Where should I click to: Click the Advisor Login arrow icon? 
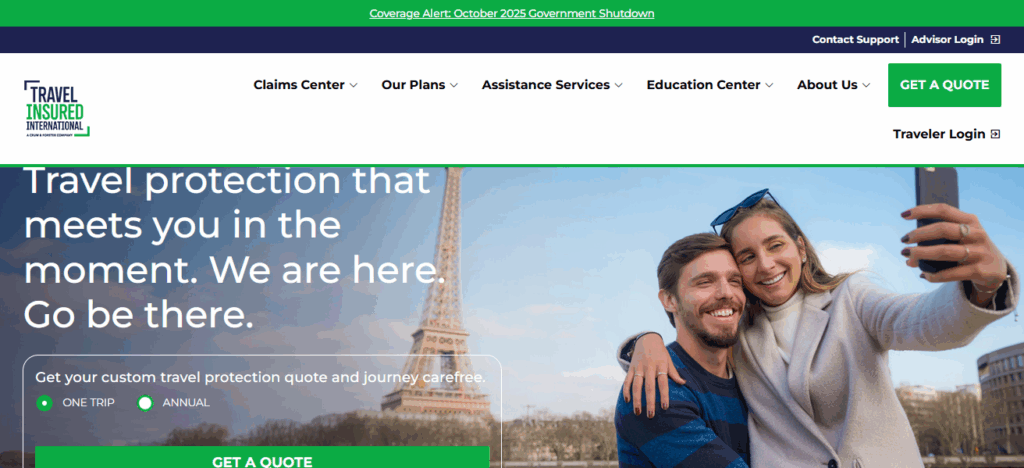click(995, 40)
